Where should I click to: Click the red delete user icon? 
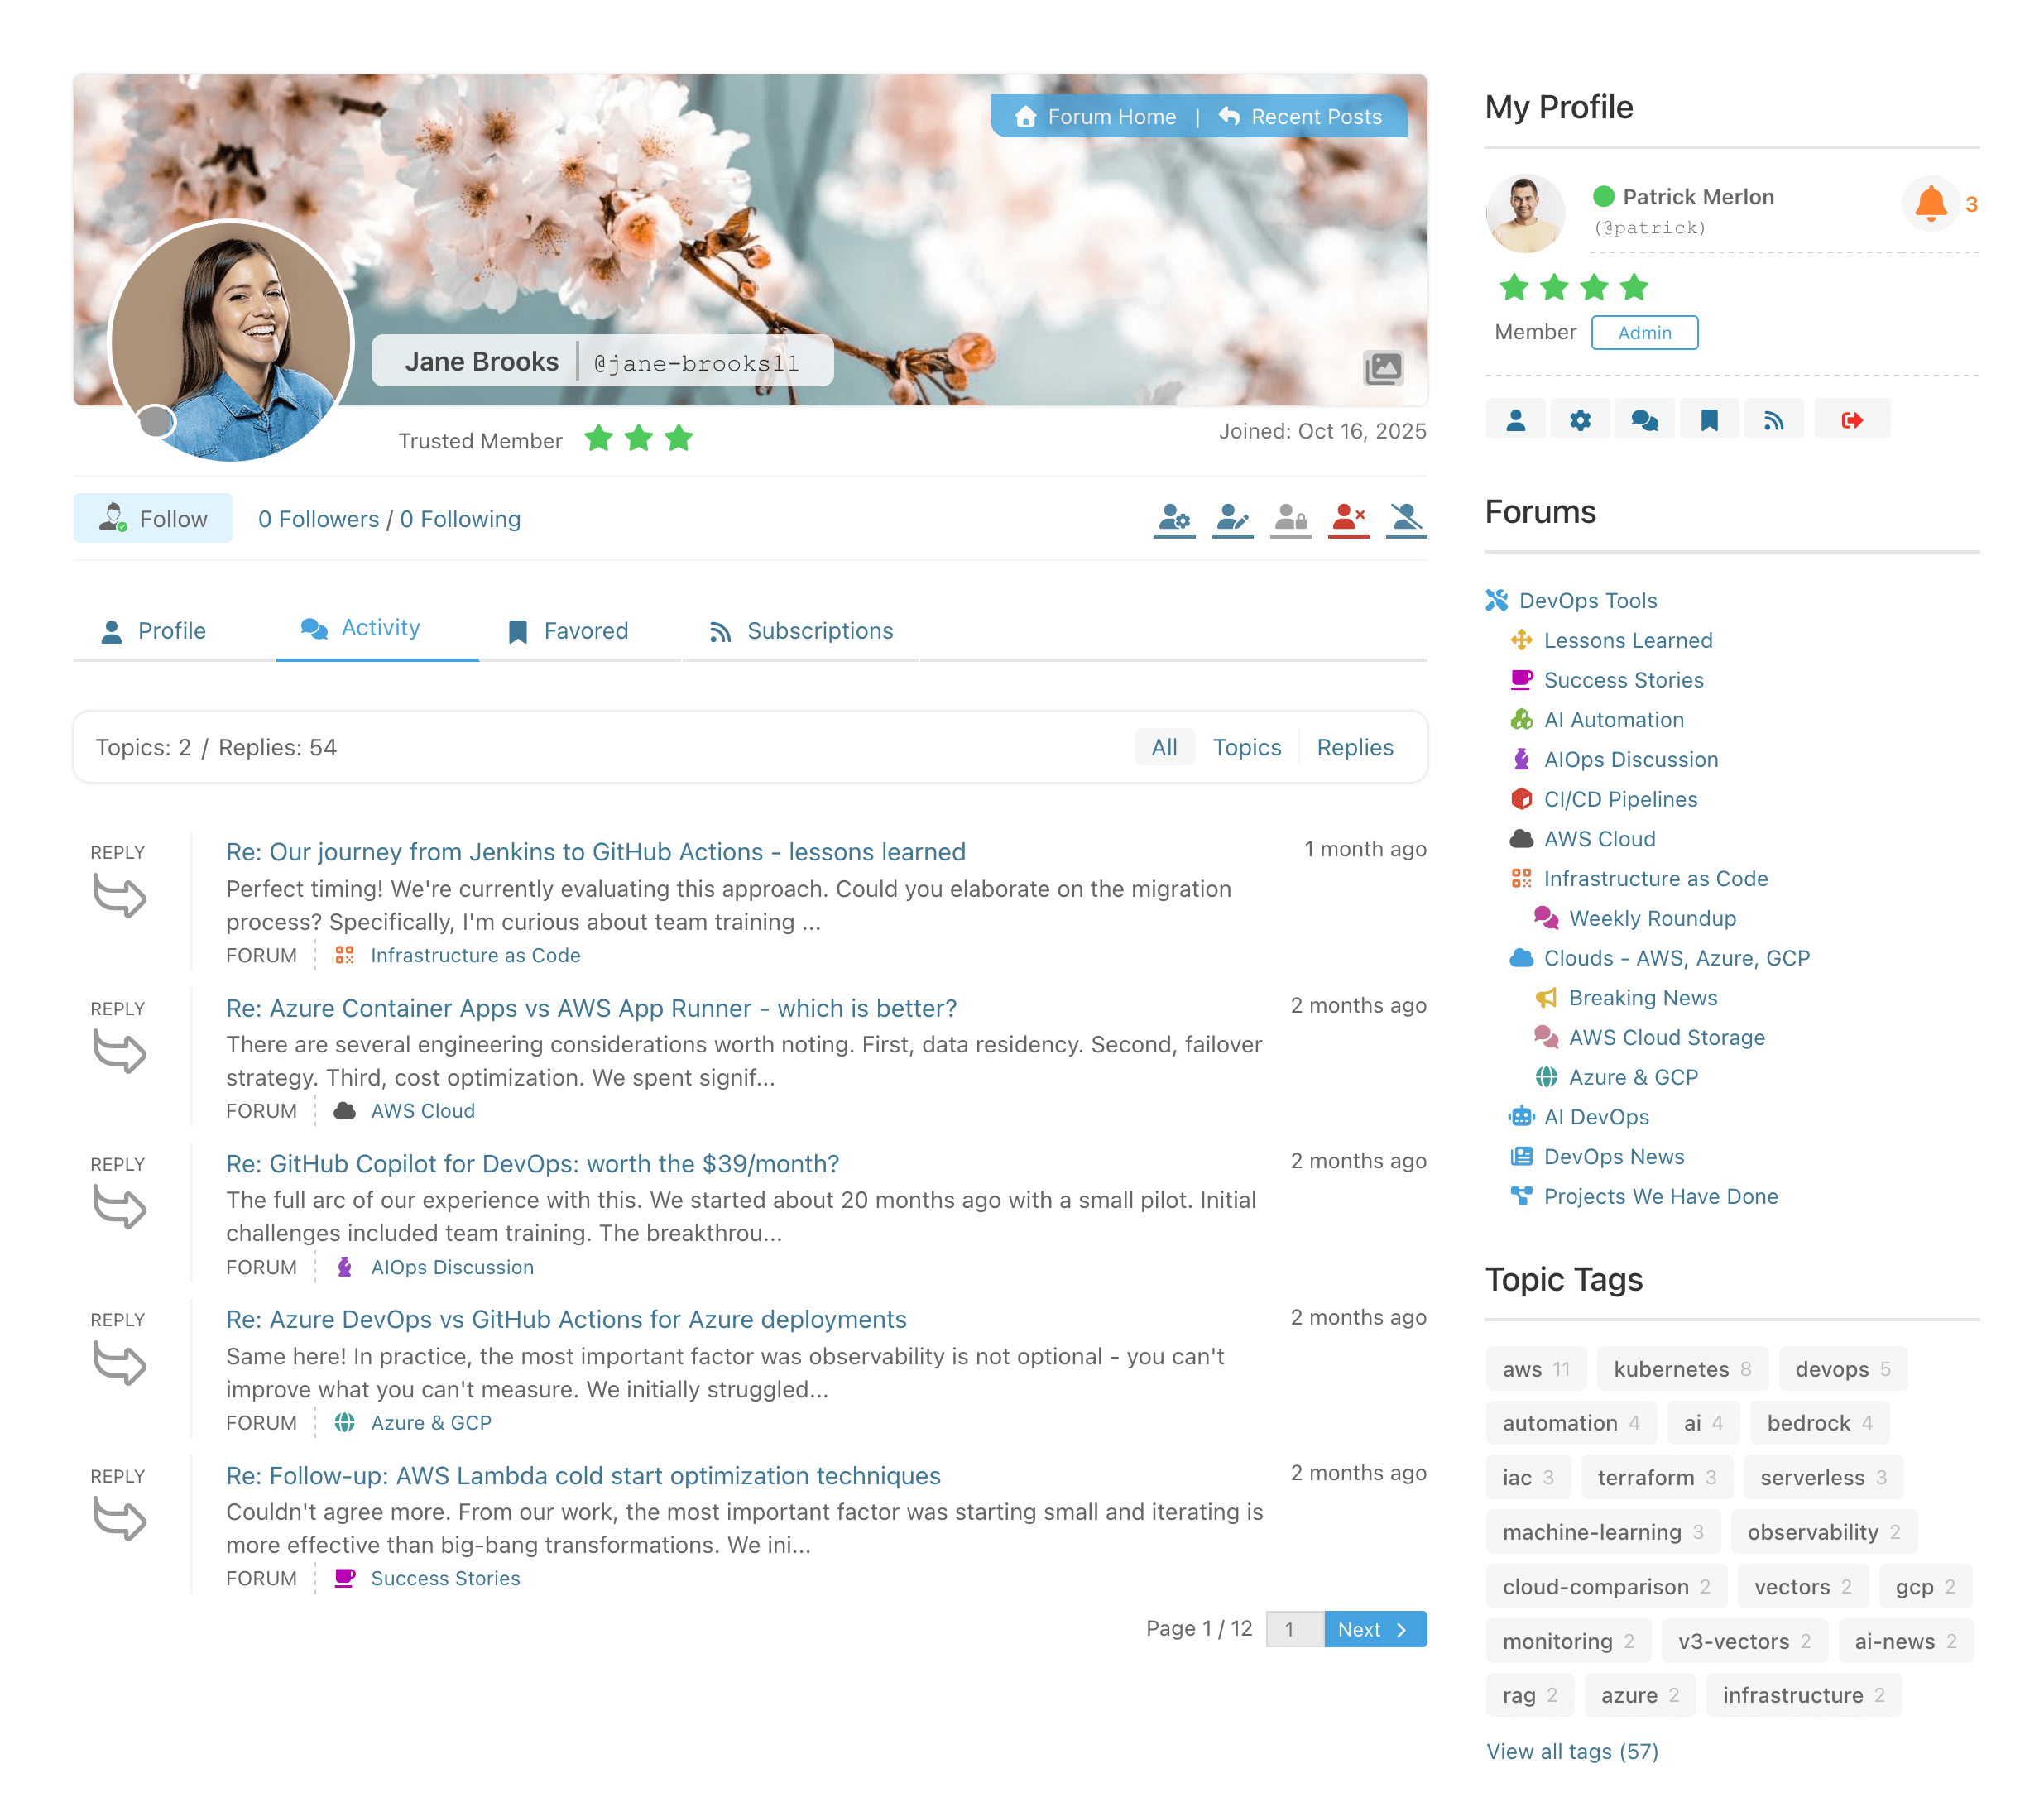point(1347,517)
